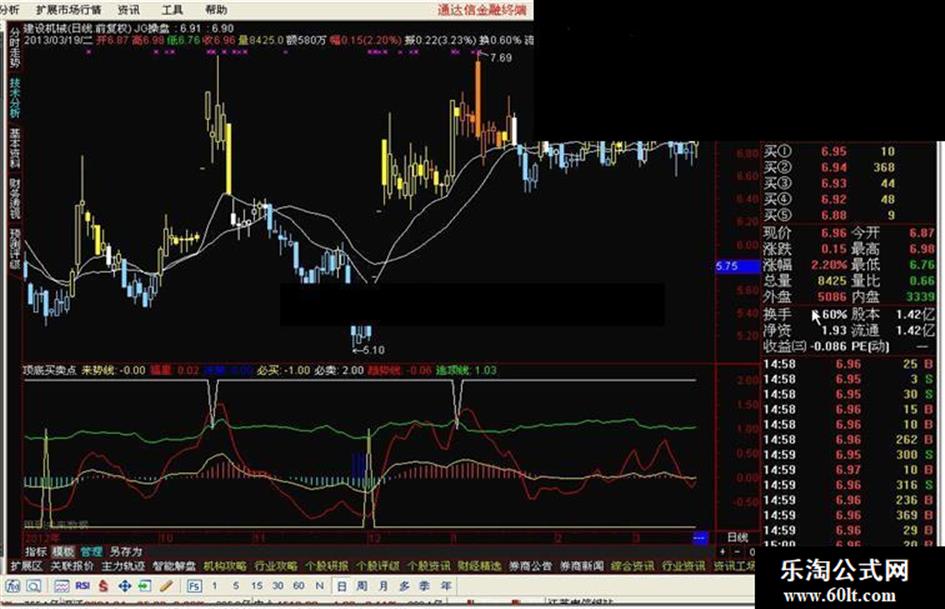
Task: Open the 行业资讯 tab
Action: (x=683, y=566)
